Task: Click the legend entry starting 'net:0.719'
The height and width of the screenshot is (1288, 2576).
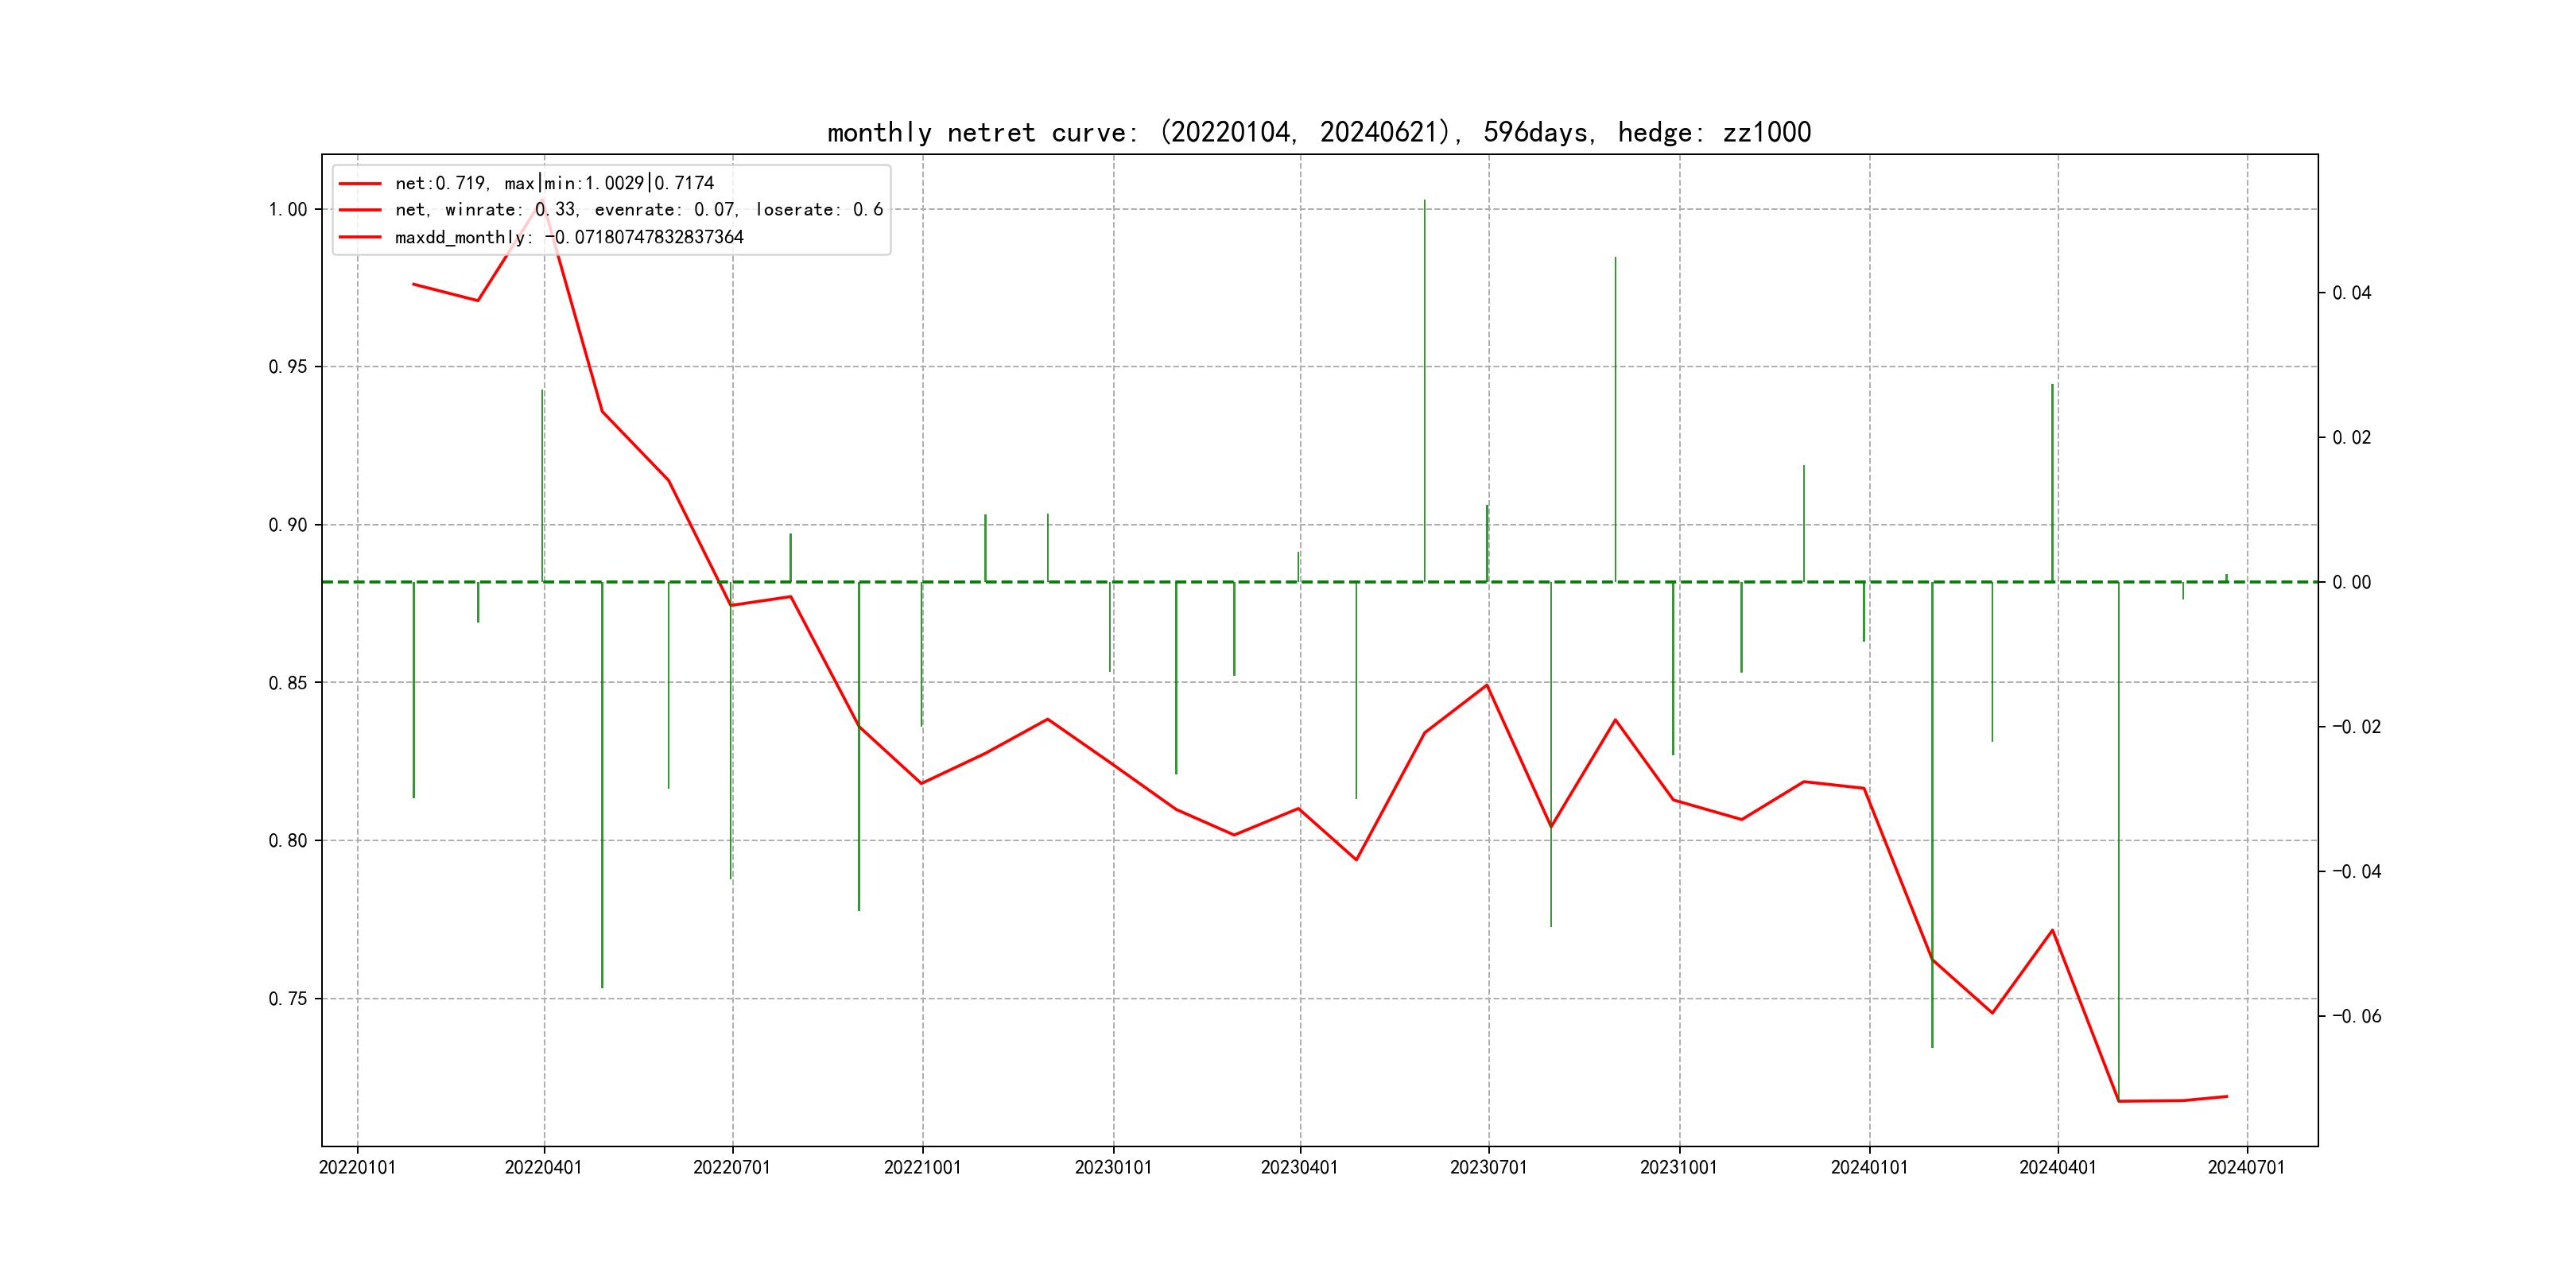Action: [x=554, y=183]
